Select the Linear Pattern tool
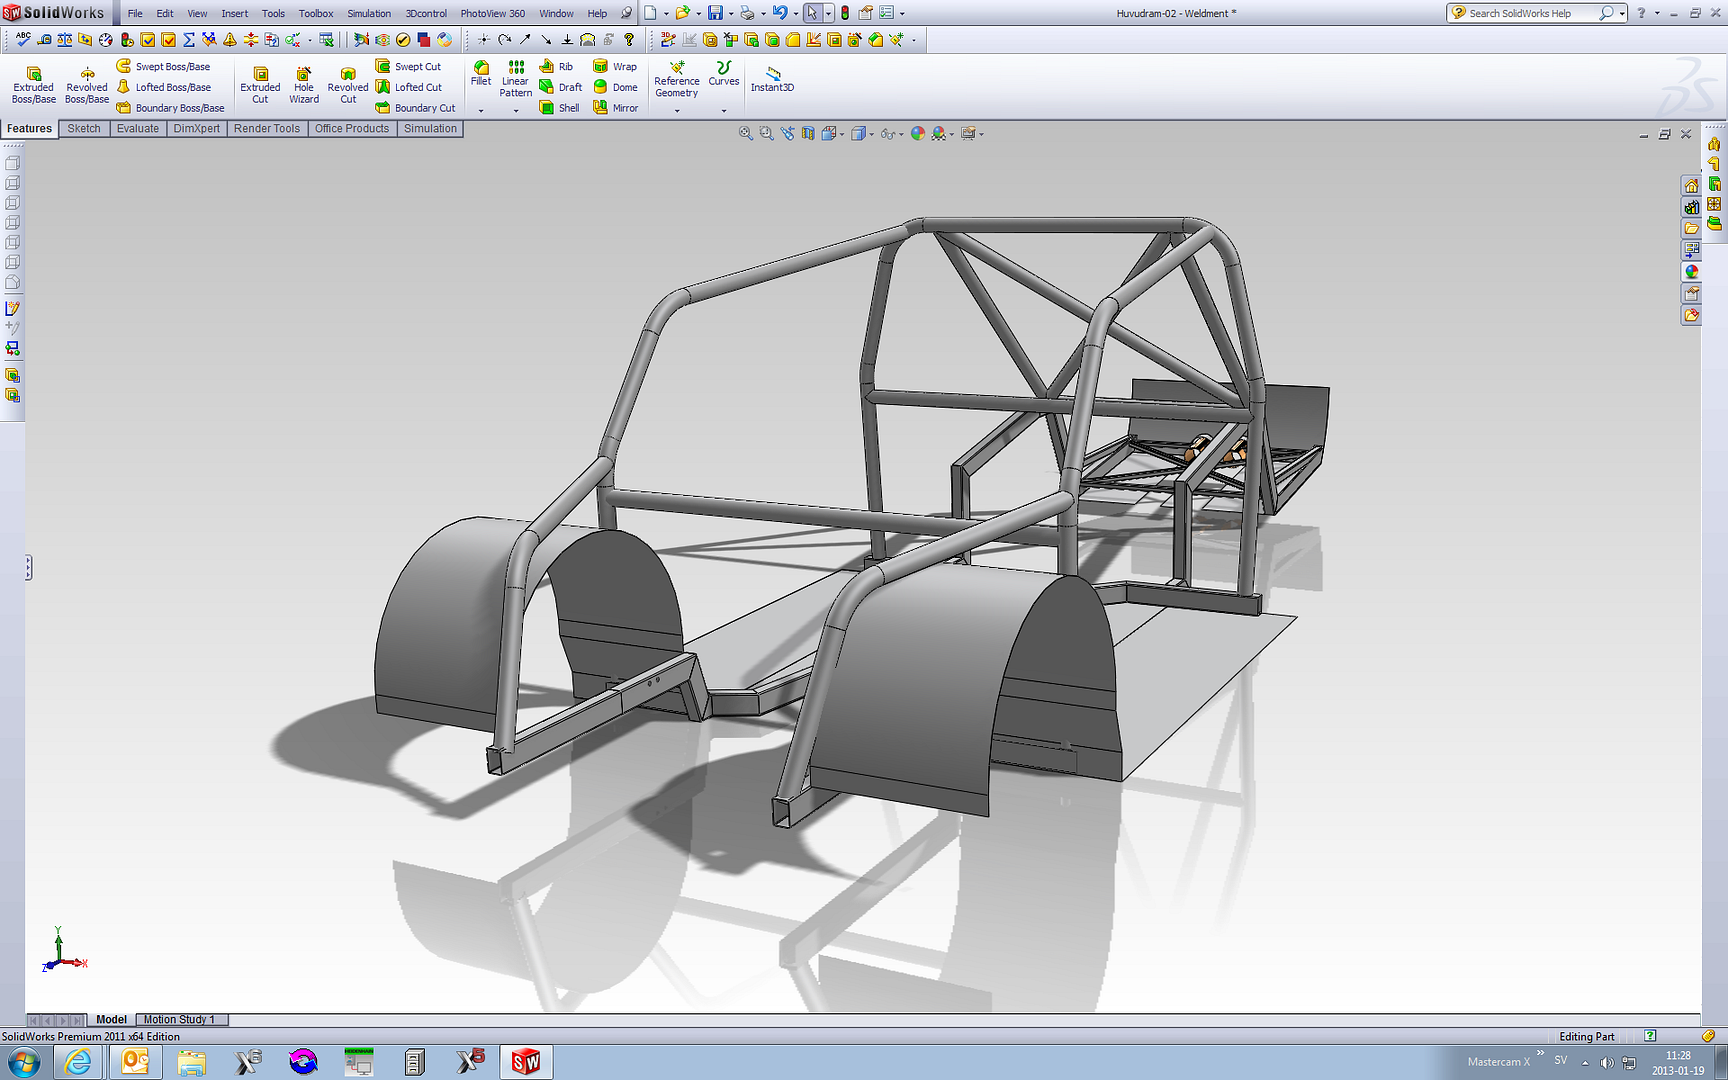The height and width of the screenshot is (1080, 1728). (516, 79)
